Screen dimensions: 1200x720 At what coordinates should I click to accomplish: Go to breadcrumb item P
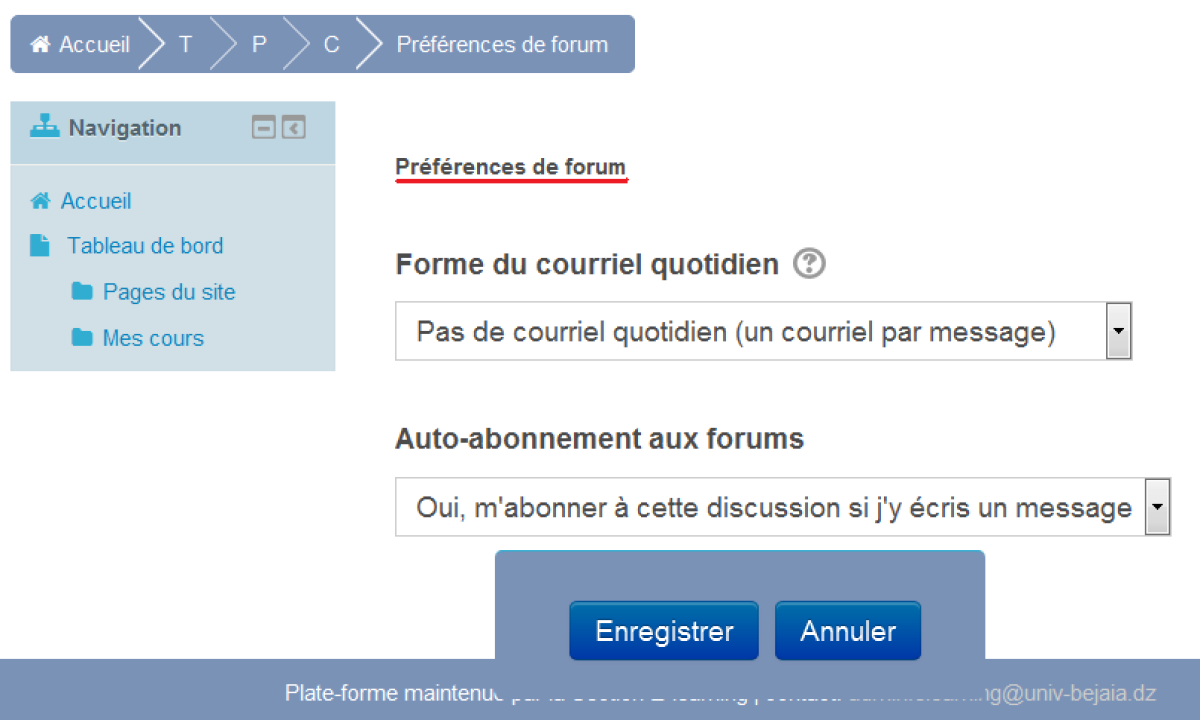[258, 45]
